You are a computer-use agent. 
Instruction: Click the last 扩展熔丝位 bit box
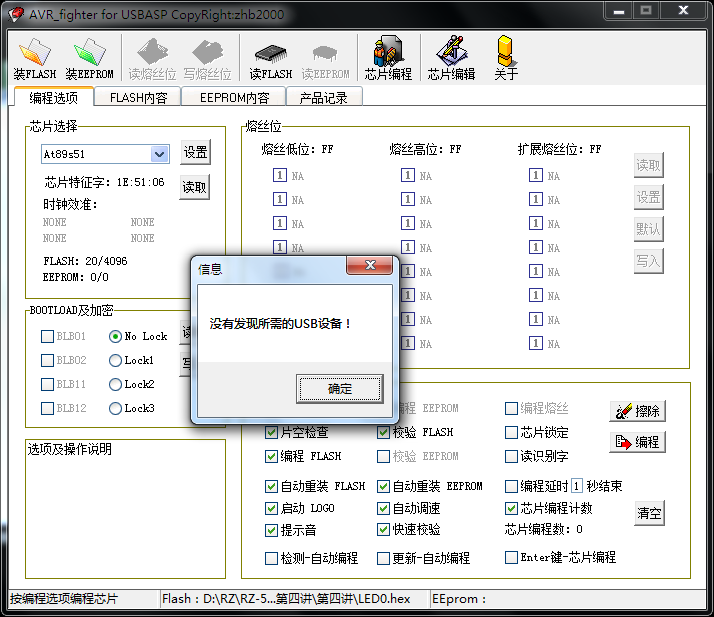tap(536, 343)
